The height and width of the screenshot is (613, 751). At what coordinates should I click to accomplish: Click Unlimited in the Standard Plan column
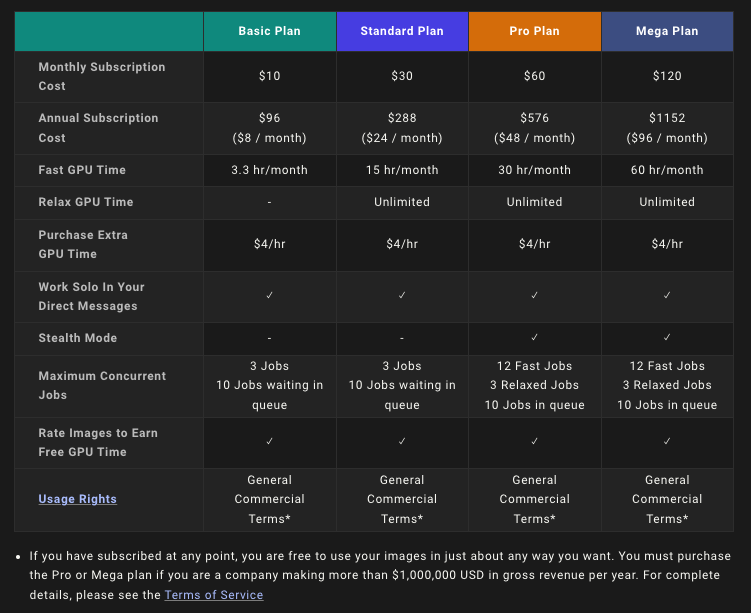point(402,202)
